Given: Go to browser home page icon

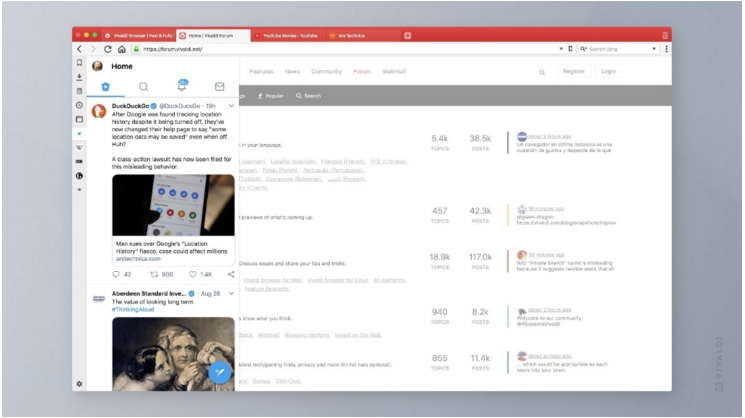Looking at the screenshot, I should click(122, 49).
